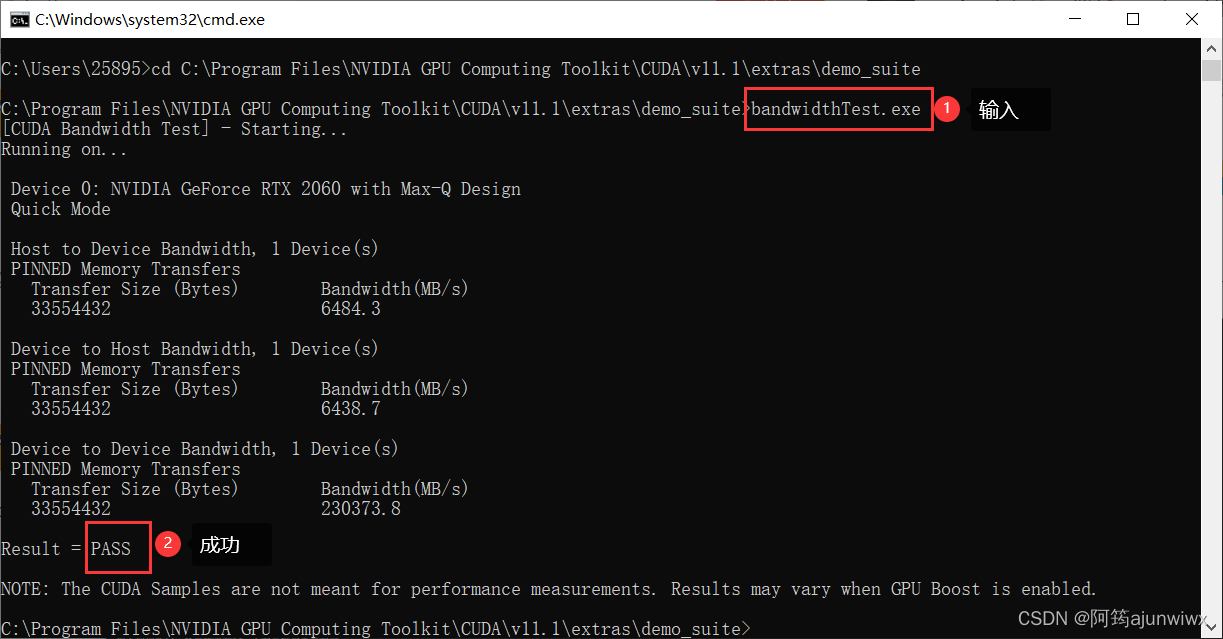Click the red circle marker numbered 2
The width and height of the screenshot is (1223, 639).
pyautogui.click(x=169, y=545)
